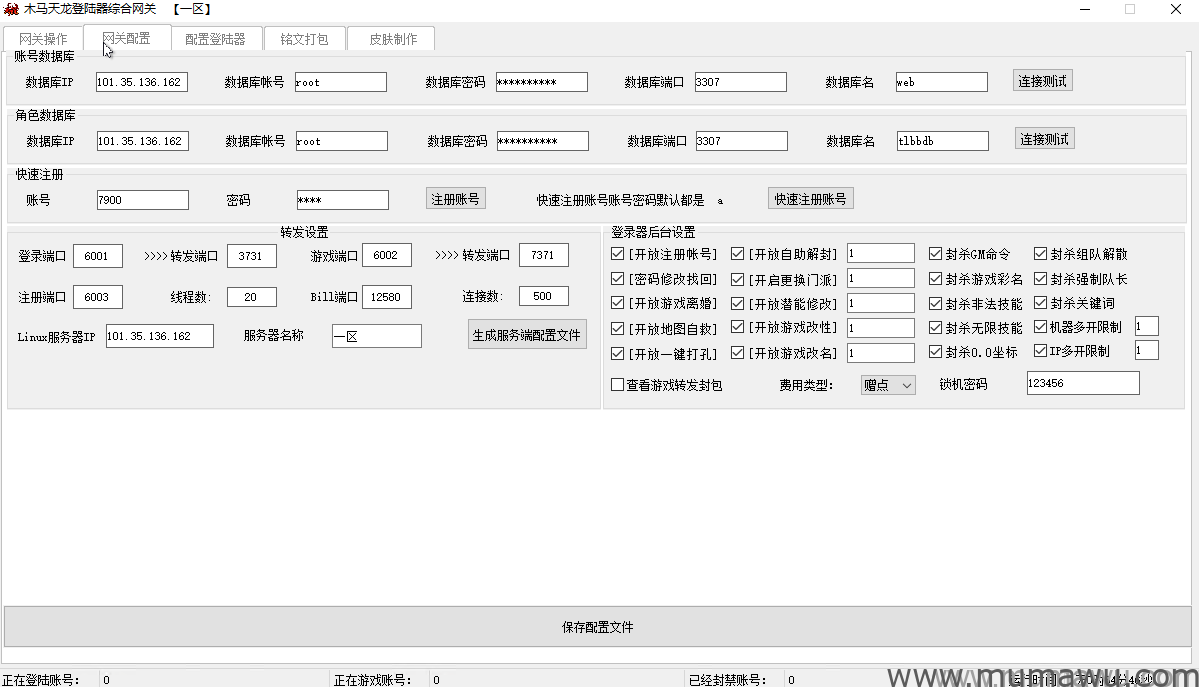The image size is (1199, 687).
Task: Switch to the 网关操作 tab
Action: point(43,39)
